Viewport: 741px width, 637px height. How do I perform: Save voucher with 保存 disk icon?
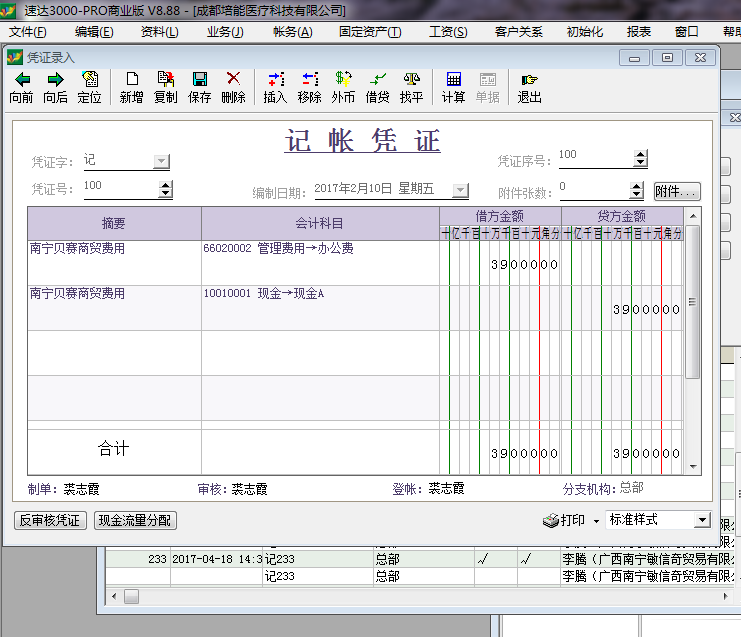(199, 87)
